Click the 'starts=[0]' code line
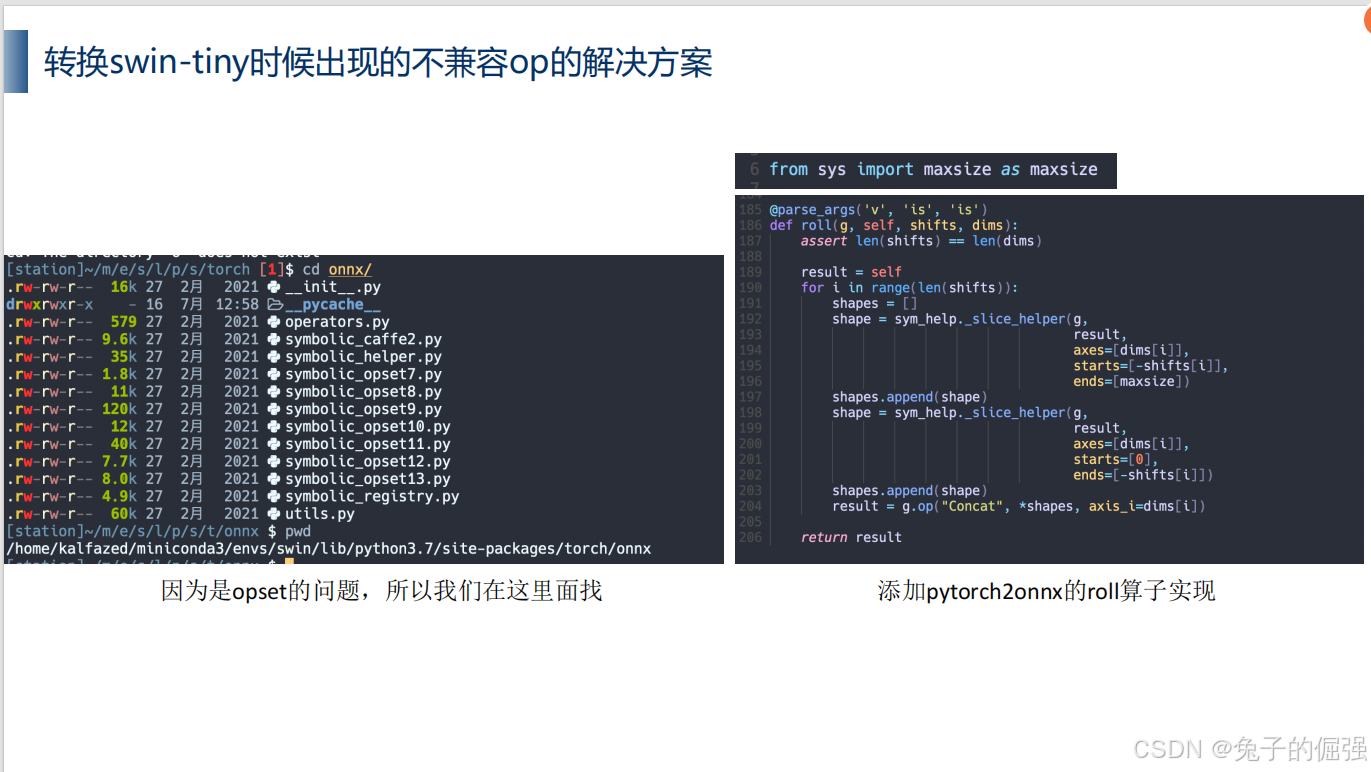Image resolution: width=1371 pixels, height=772 pixels. 1116,459
